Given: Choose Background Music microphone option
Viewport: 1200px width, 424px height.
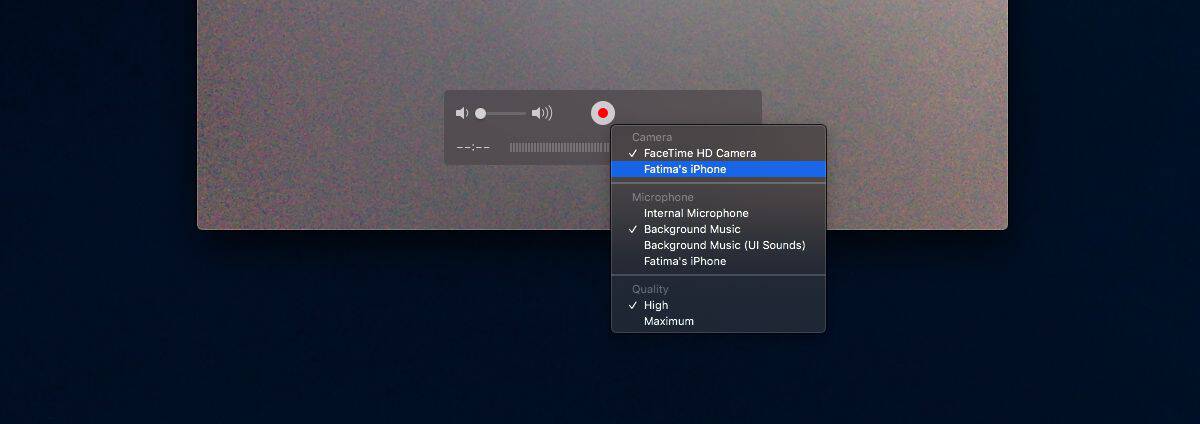Looking at the screenshot, I should tap(719, 229).
